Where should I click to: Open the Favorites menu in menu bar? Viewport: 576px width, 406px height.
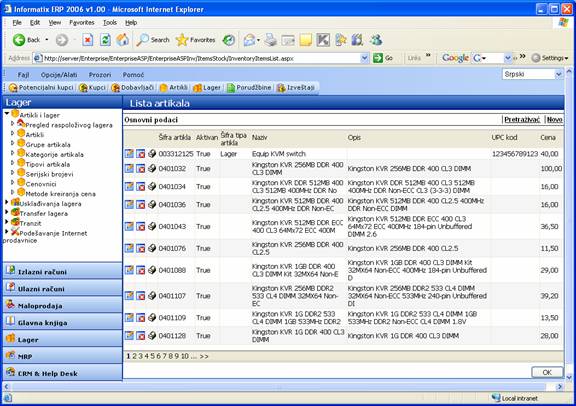click(82, 23)
